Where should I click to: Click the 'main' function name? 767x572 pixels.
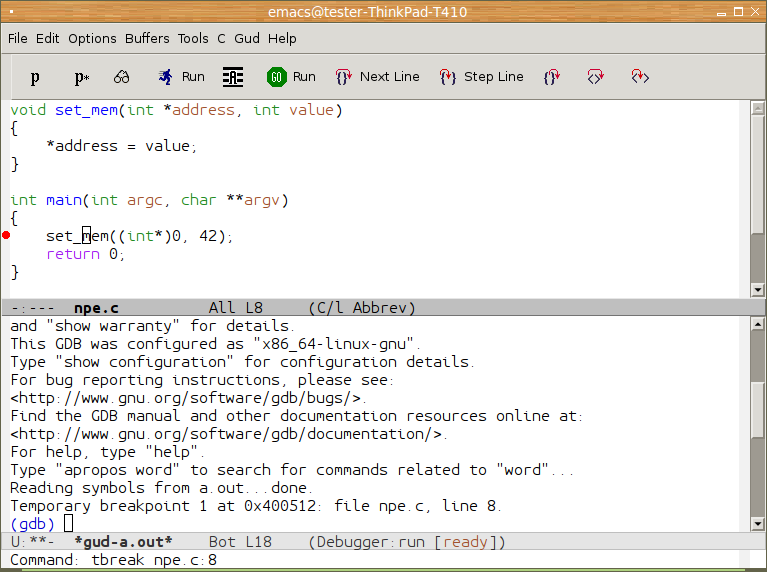pos(64,200)
